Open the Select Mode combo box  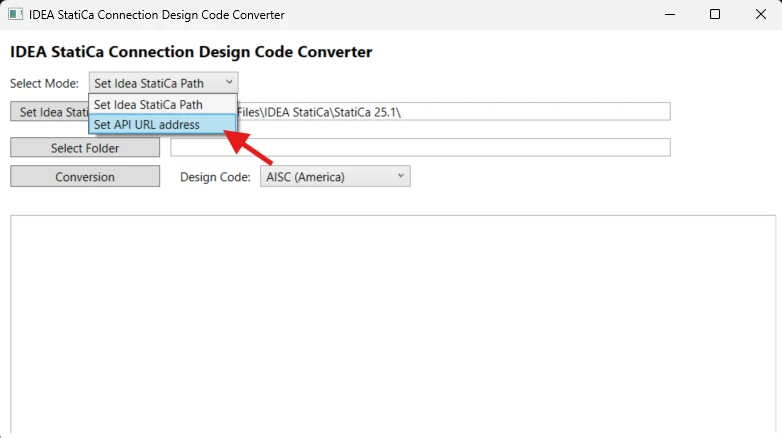point(163,83)
